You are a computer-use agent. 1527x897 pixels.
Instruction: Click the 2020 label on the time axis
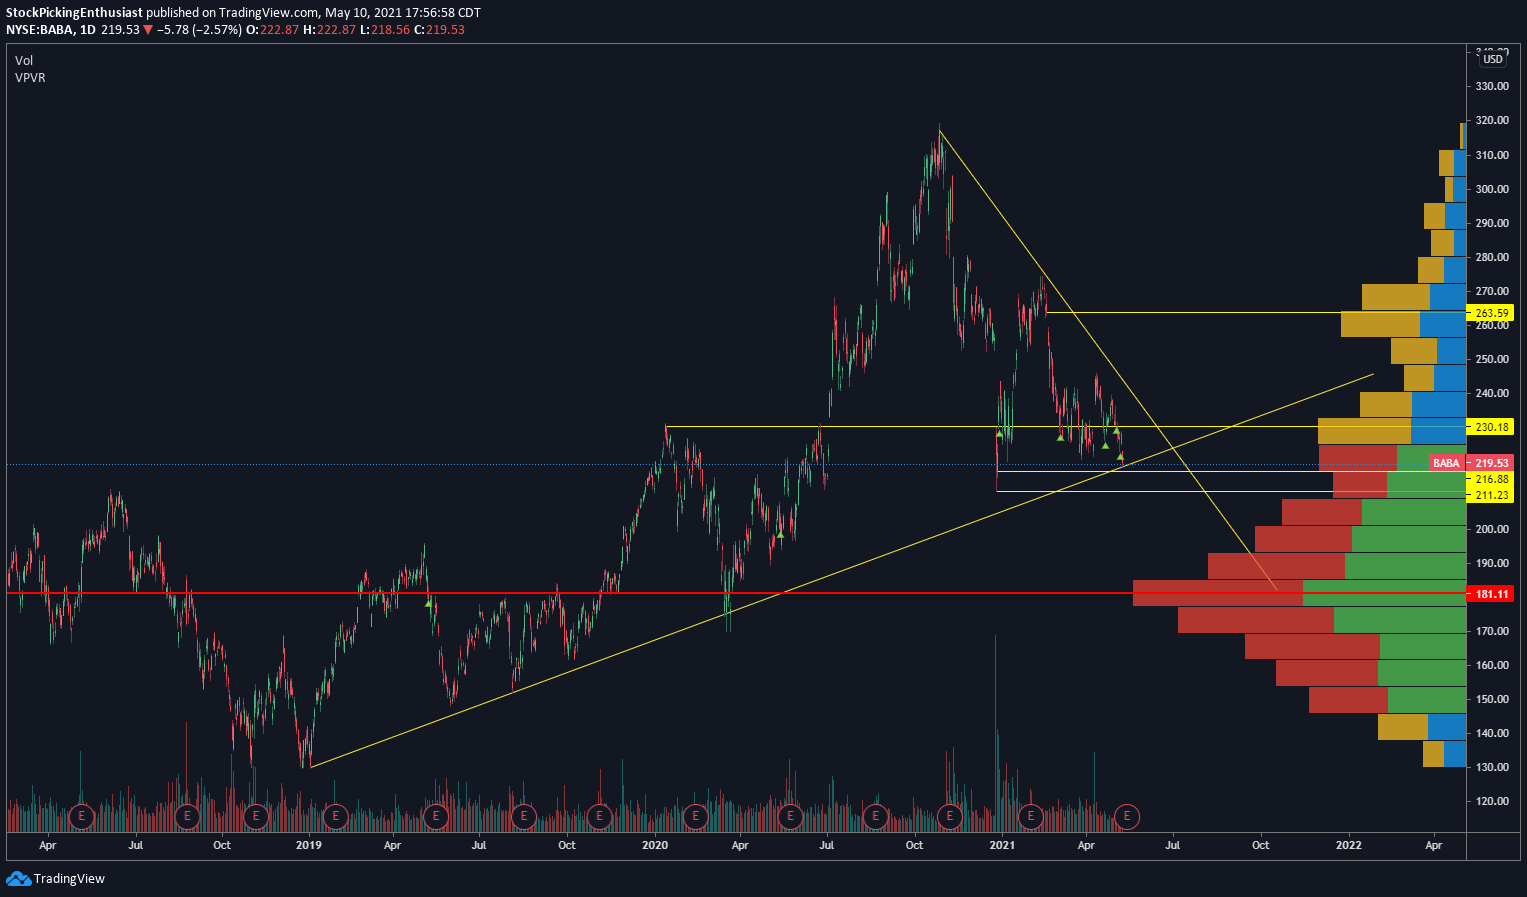[x=655, y=845]
